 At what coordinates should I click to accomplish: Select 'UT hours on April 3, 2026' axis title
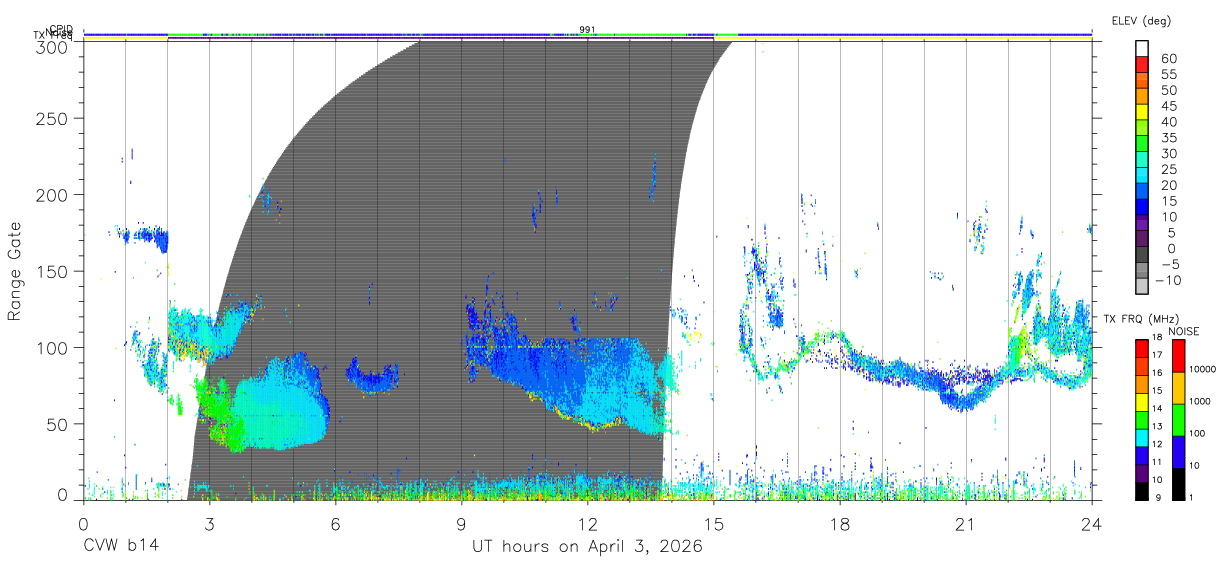[587, 547]
